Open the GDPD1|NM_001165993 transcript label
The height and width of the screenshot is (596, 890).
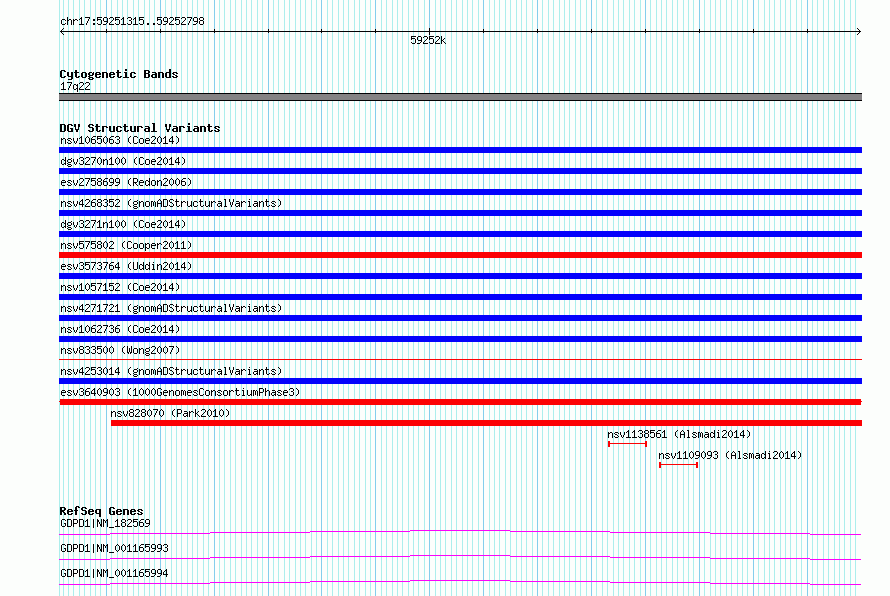pos(114,548)
